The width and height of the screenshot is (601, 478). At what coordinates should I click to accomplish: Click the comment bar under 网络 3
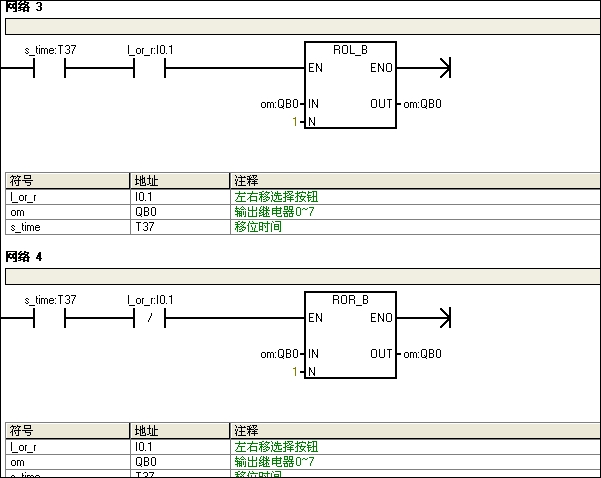pos(300,26)
